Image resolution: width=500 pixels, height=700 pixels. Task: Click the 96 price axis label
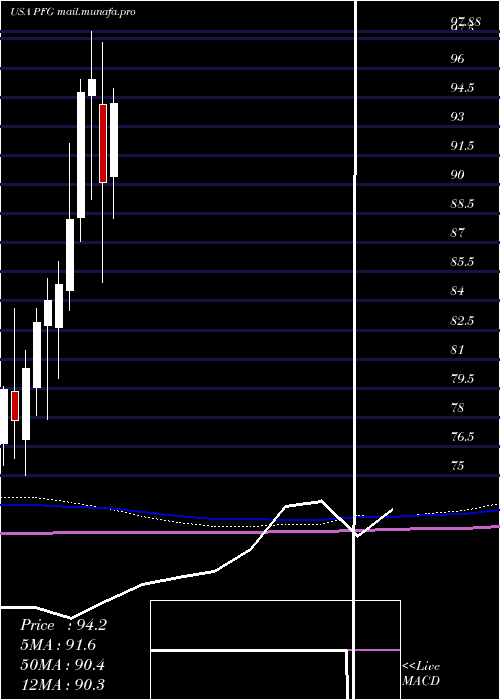458,58
